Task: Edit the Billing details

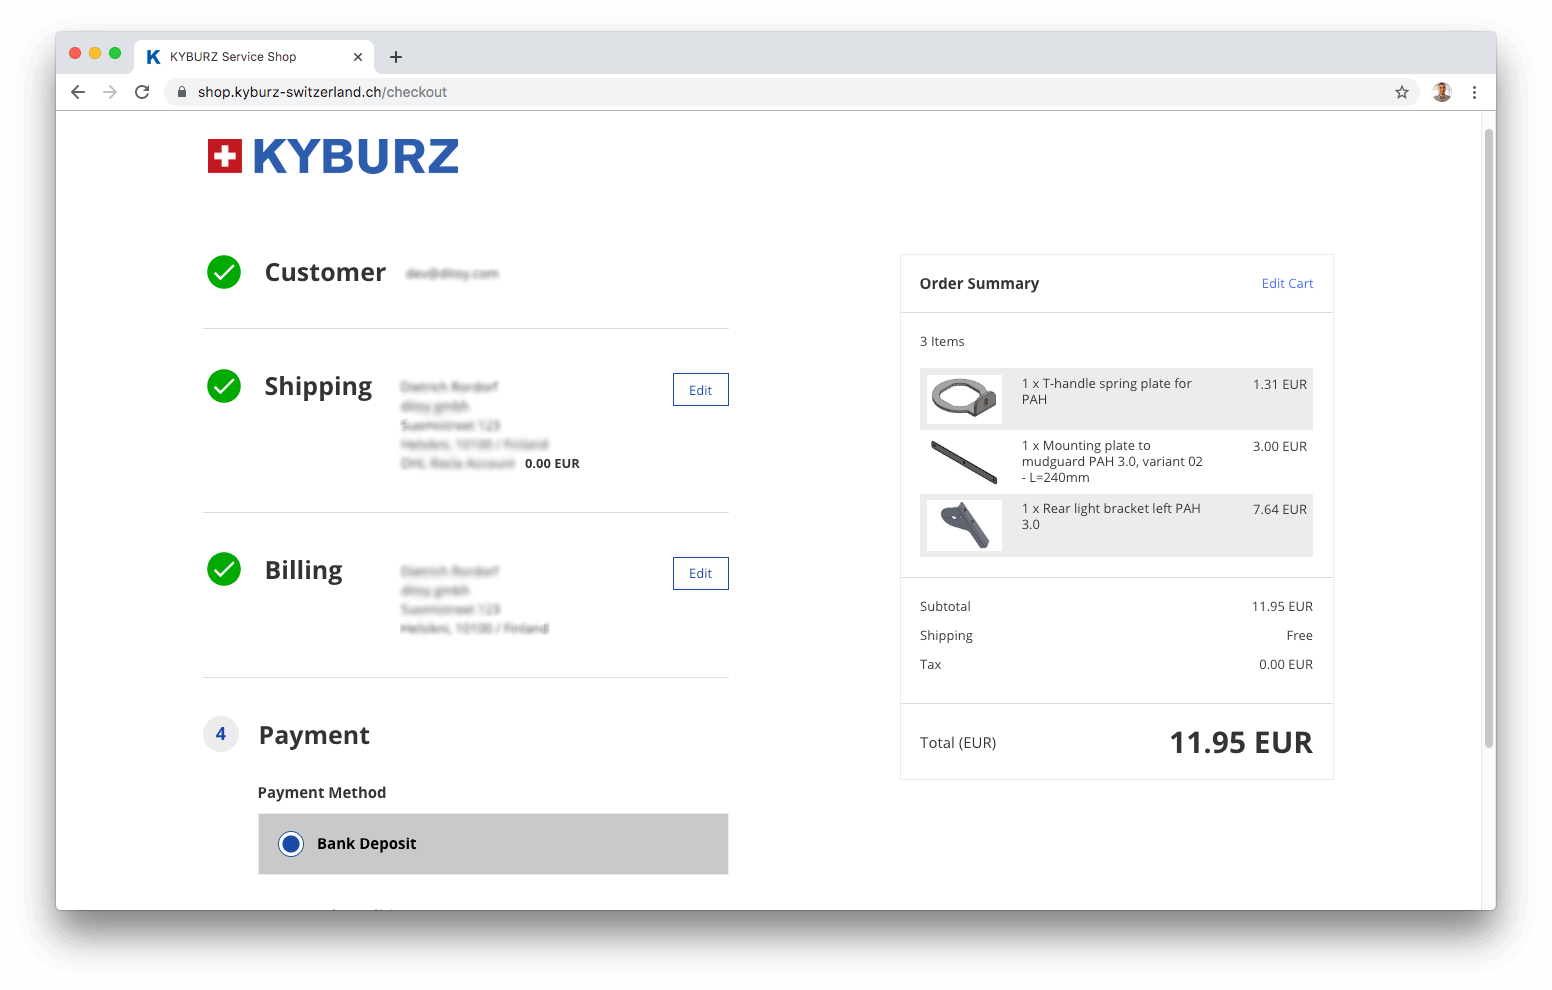Action: tap(701, 574)
